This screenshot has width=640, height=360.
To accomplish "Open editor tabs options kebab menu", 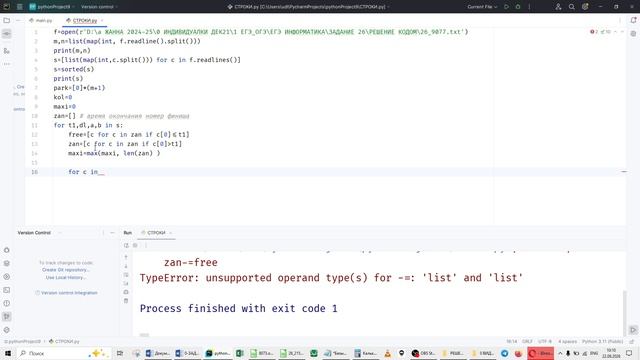I will tap(620, 20).
